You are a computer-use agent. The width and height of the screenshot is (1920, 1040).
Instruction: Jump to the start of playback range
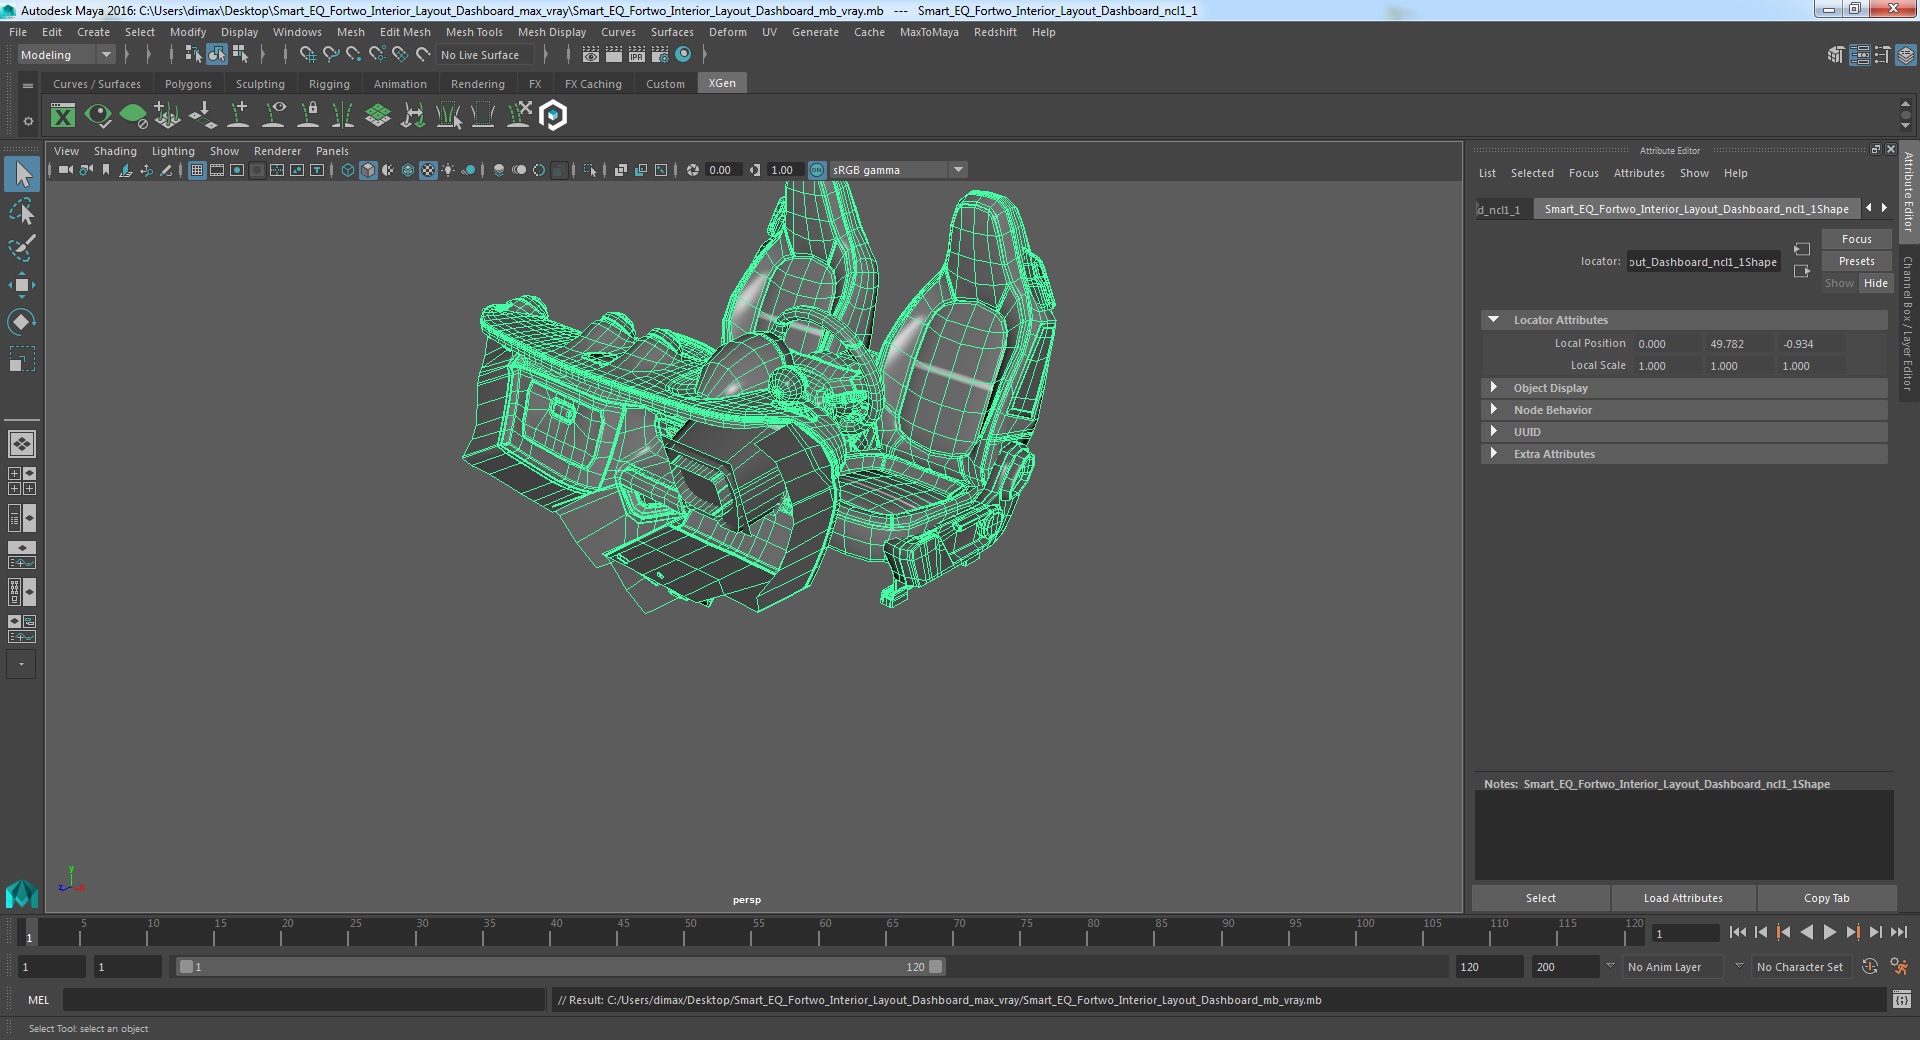pos(1737,932)
